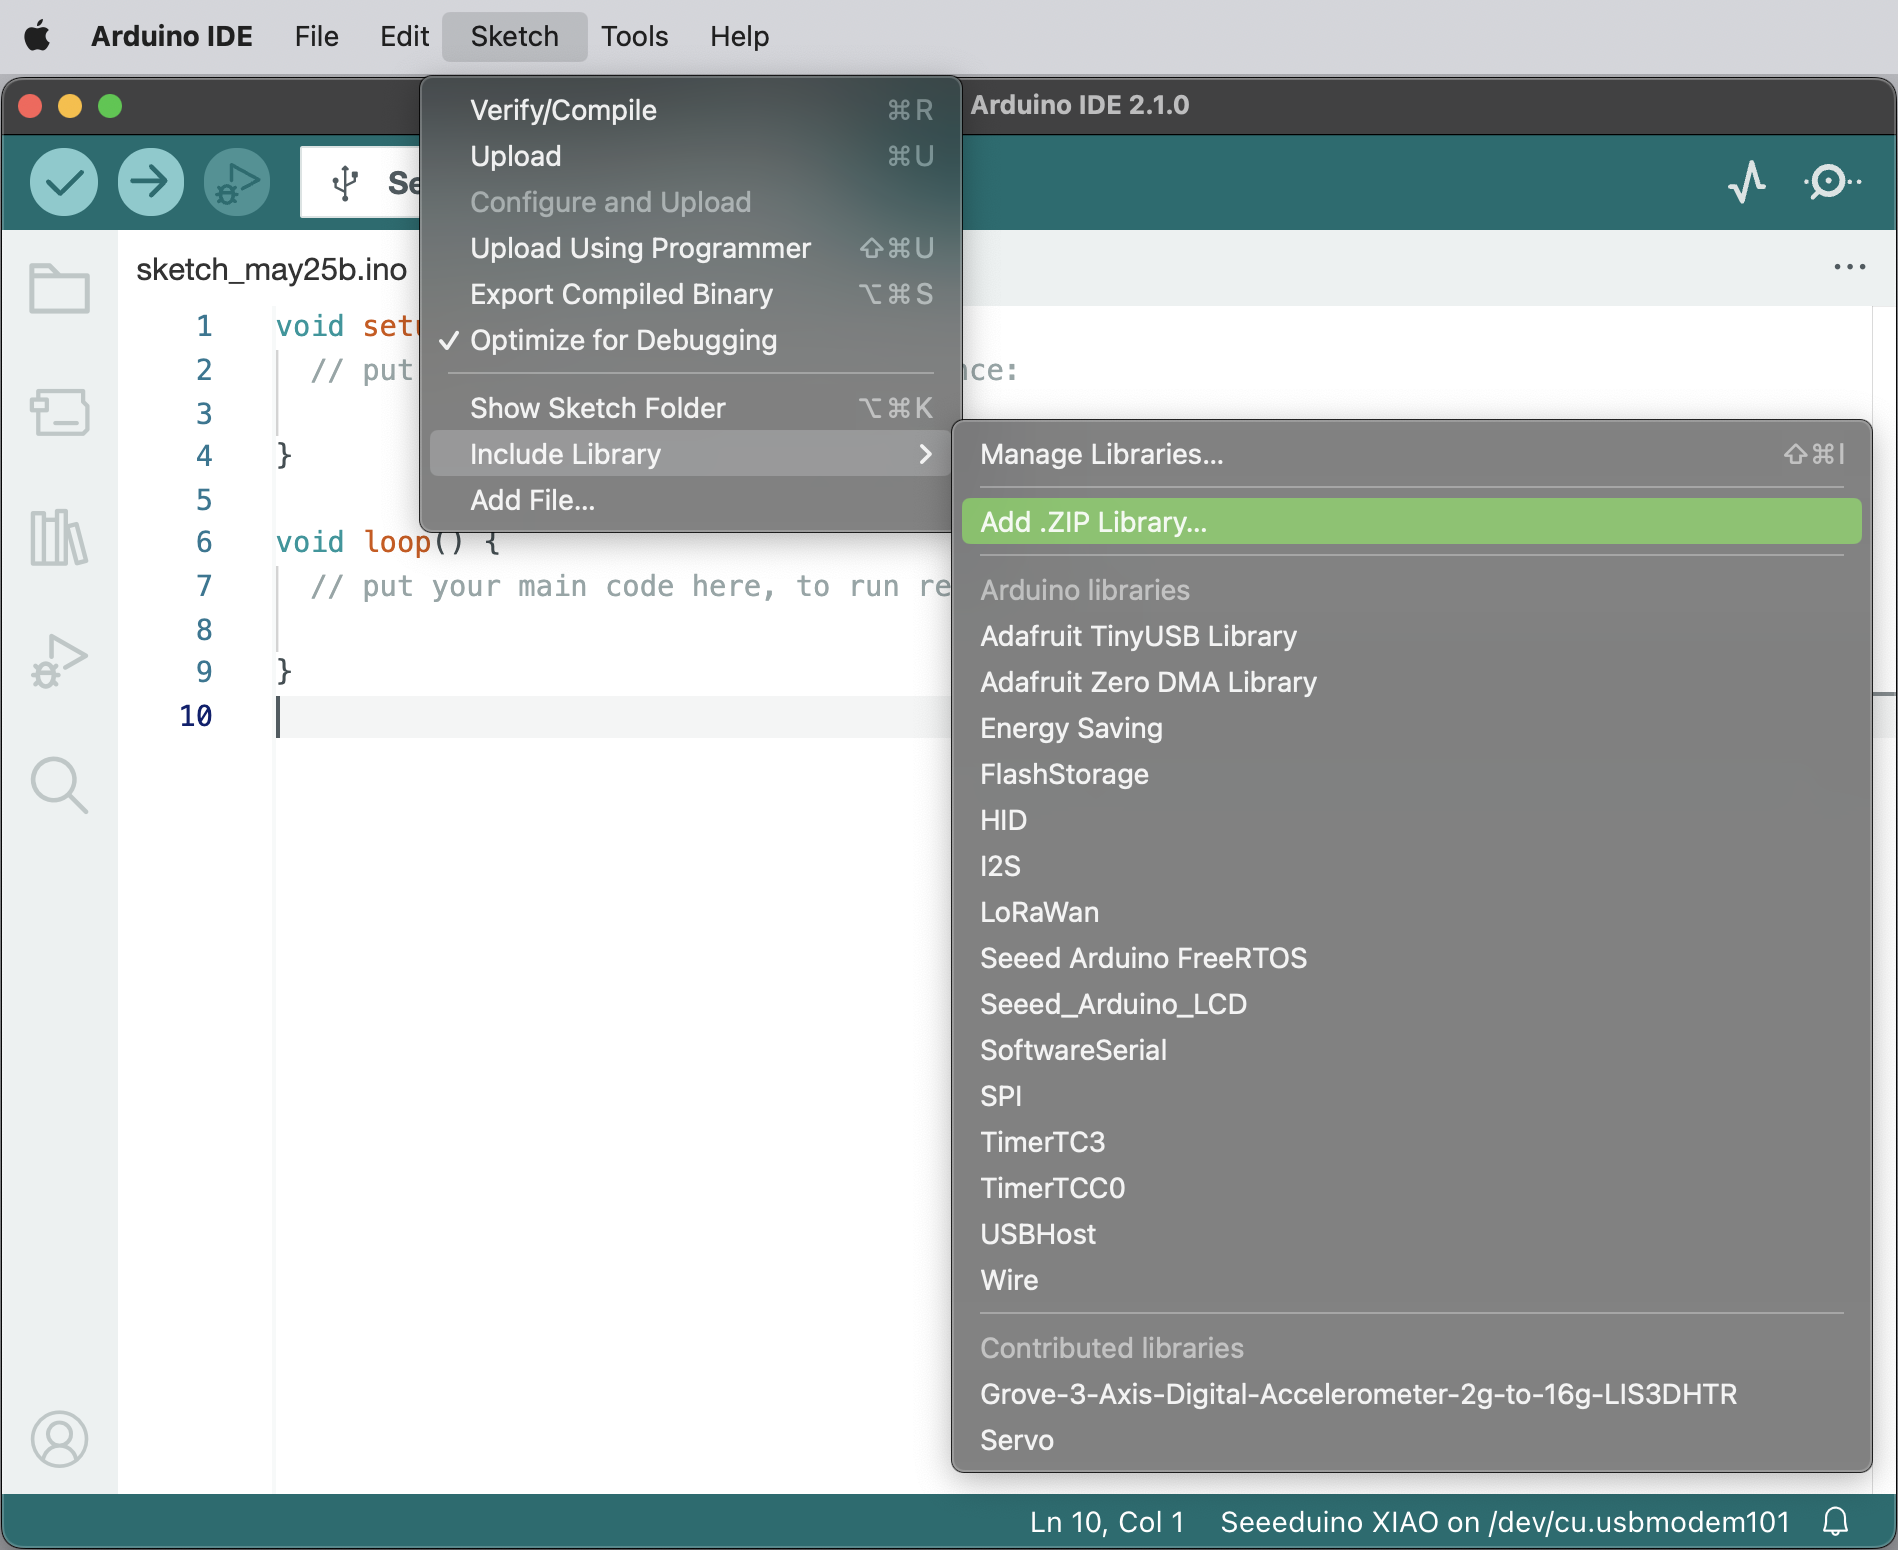1898x1550 pixels.
Task: Select LoRaWan library
Action: pos(1412,912)
